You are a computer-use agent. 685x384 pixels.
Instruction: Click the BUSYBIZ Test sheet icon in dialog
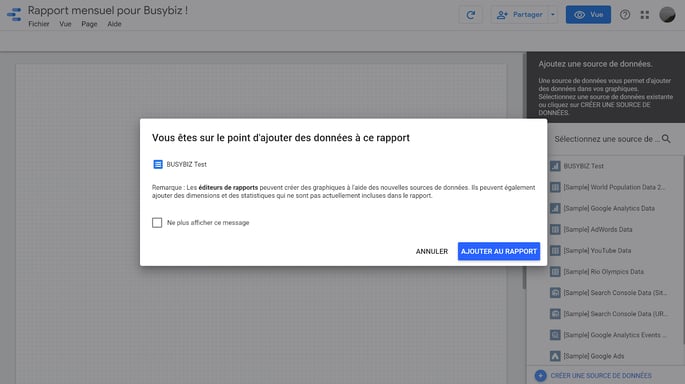pyautogui.click(x=158, y=164)
